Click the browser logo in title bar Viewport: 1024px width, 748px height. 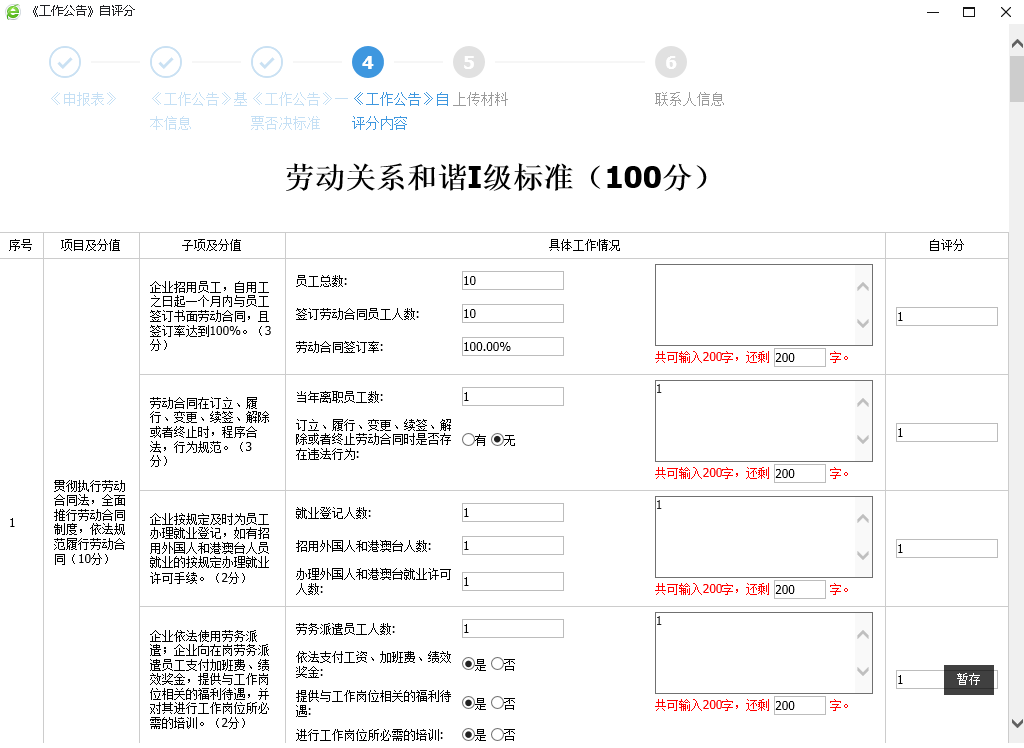point(12,11)
